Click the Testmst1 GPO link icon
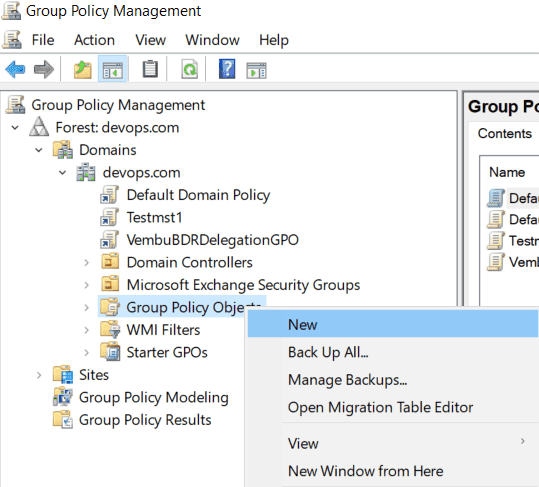Image resolution: width=539 pixels, height=487 pixels. pyautogui.click(x=109, y=217)
